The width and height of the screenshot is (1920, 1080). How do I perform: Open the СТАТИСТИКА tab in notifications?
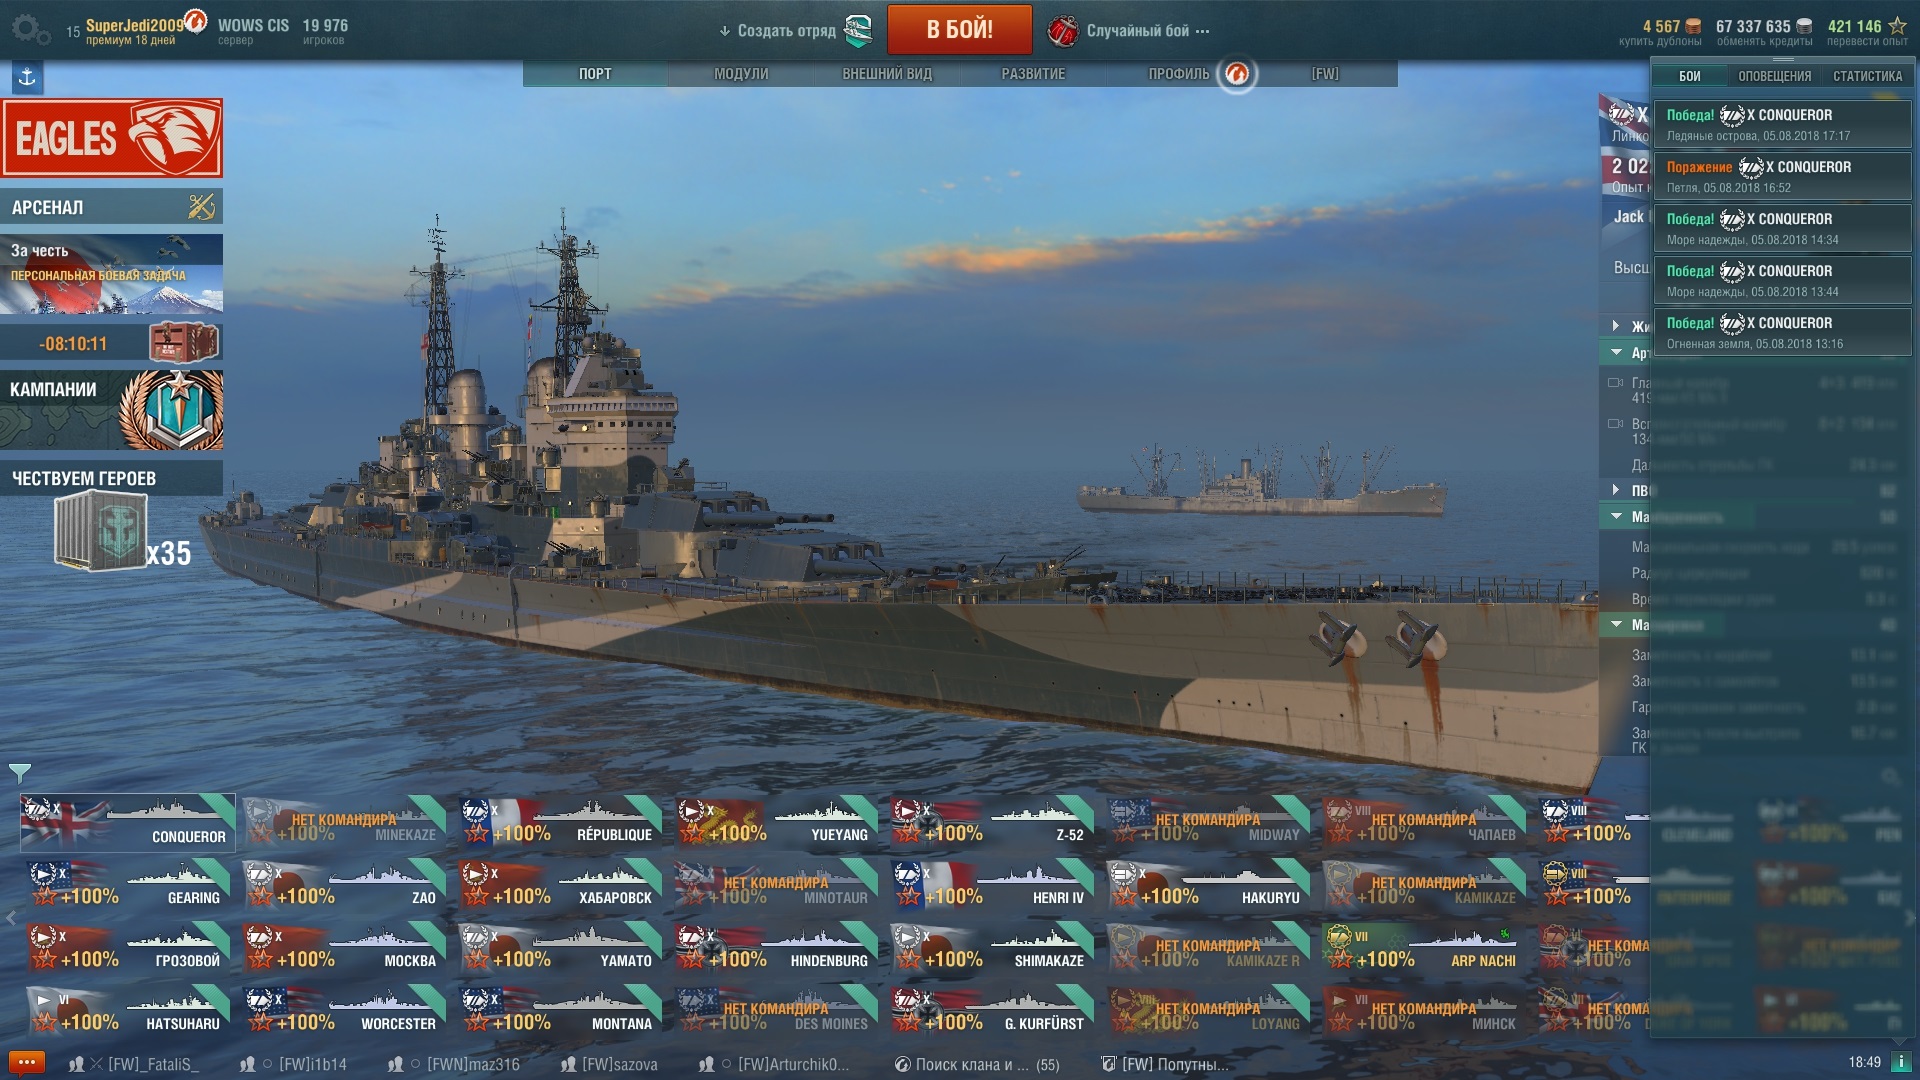click(x=1867, y=76)
